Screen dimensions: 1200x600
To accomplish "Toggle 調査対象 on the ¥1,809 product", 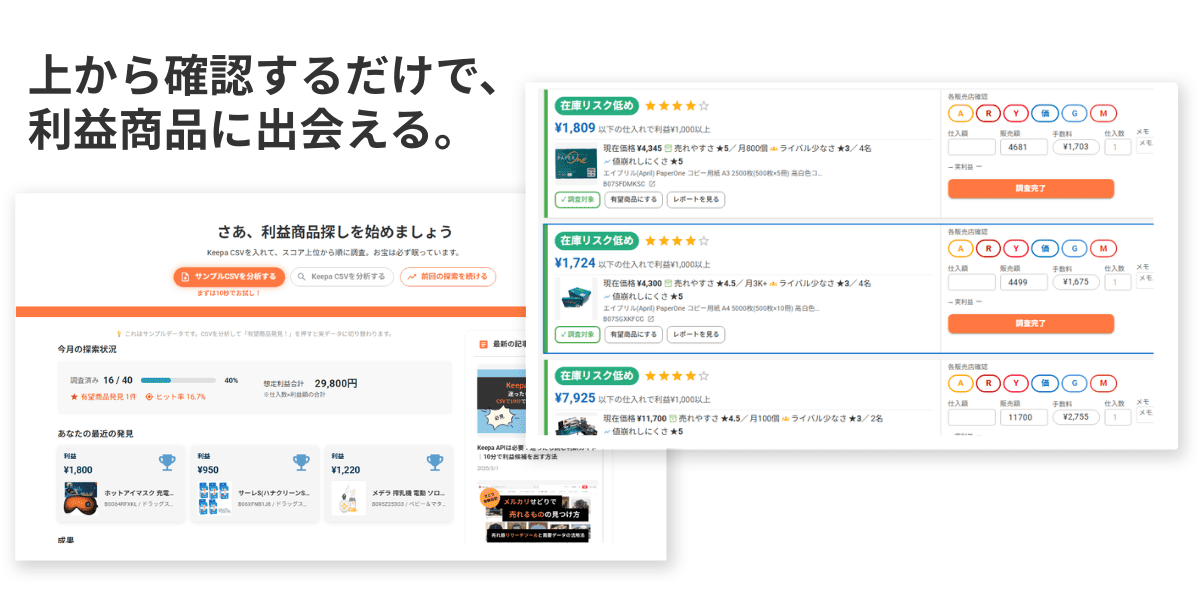I will click(577, 199).
